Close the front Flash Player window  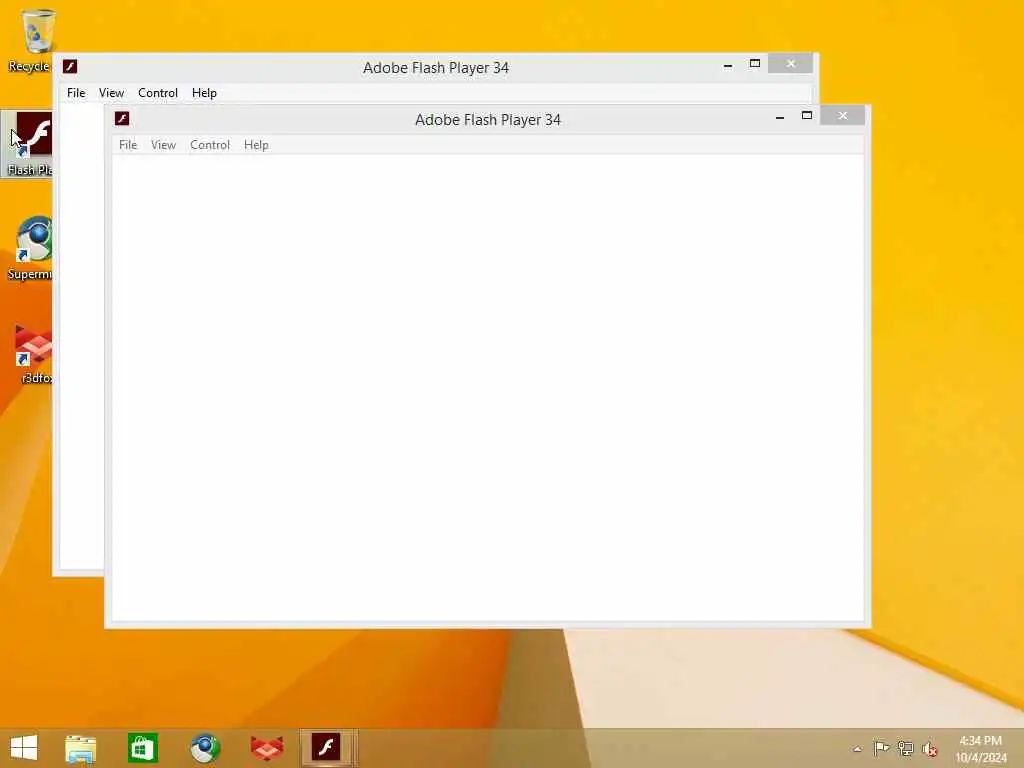(843, 116)
